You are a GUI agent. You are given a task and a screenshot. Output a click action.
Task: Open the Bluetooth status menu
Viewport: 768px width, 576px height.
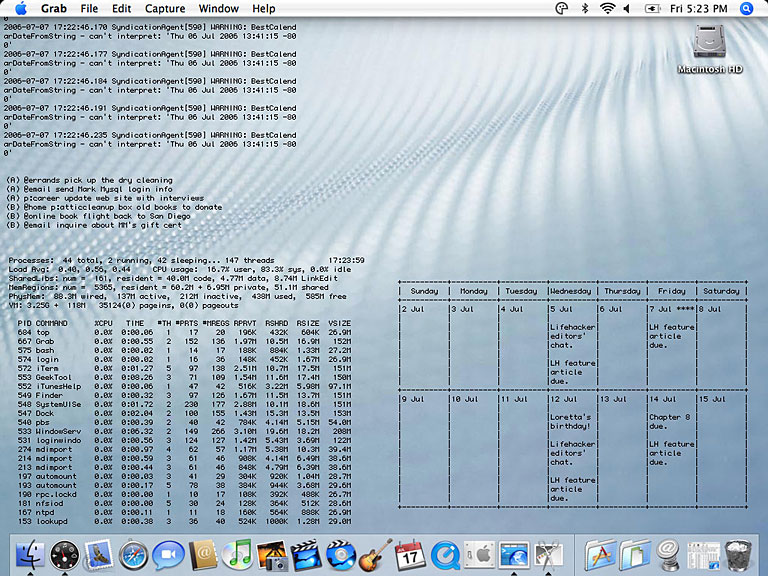585,8
